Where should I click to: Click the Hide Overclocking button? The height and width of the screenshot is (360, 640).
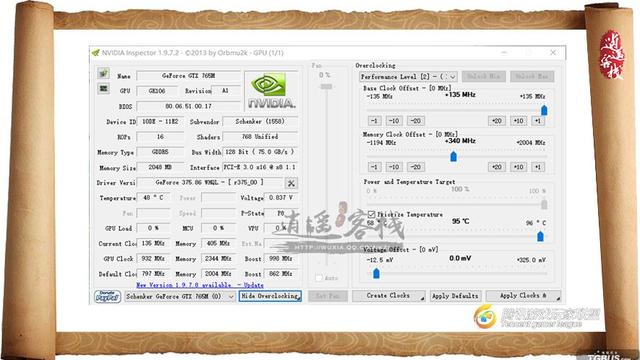tap(270, 296)
